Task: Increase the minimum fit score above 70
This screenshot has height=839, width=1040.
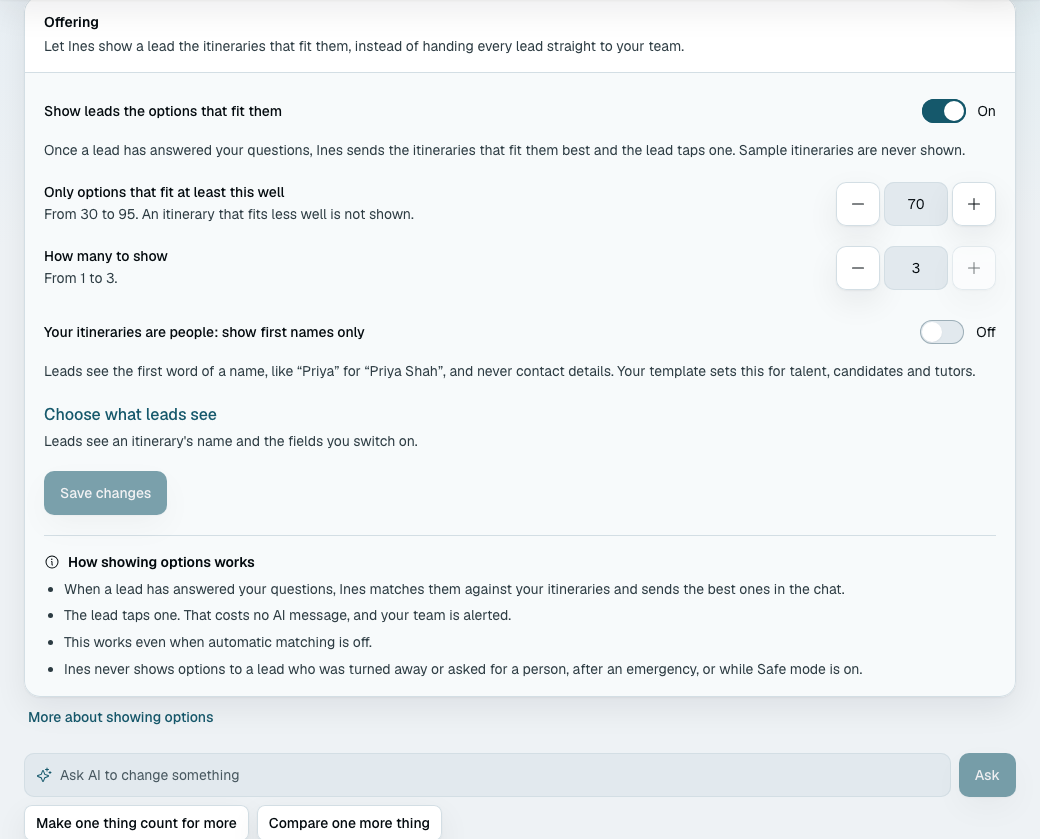Action: 974,204
